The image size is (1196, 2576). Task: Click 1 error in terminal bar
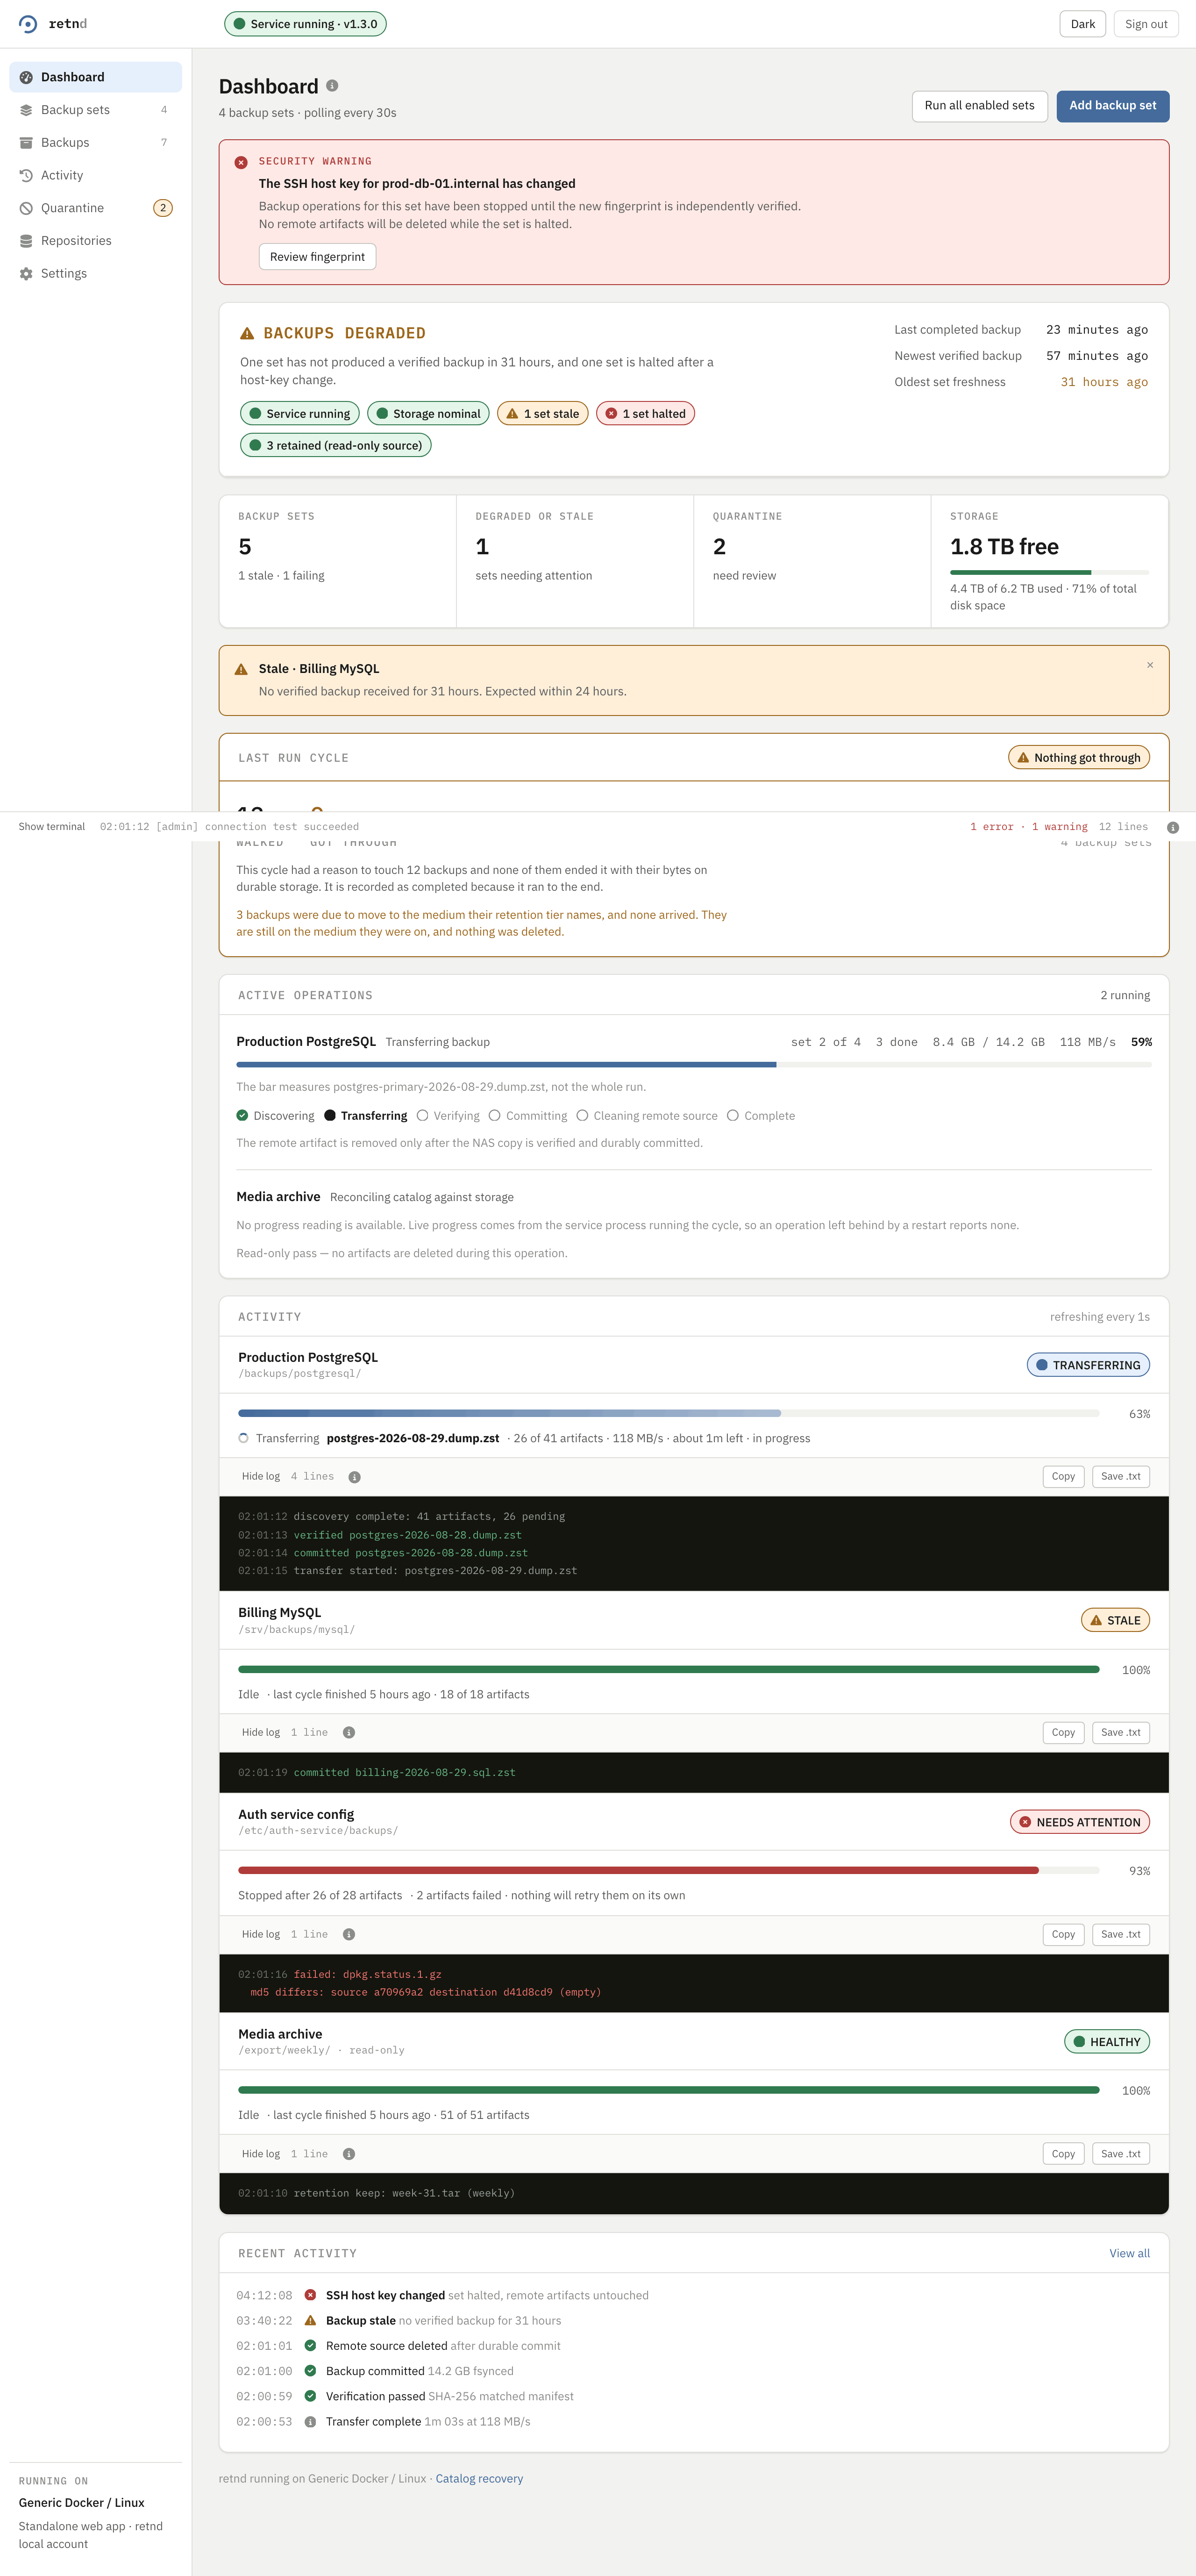[x=991, y=827]
